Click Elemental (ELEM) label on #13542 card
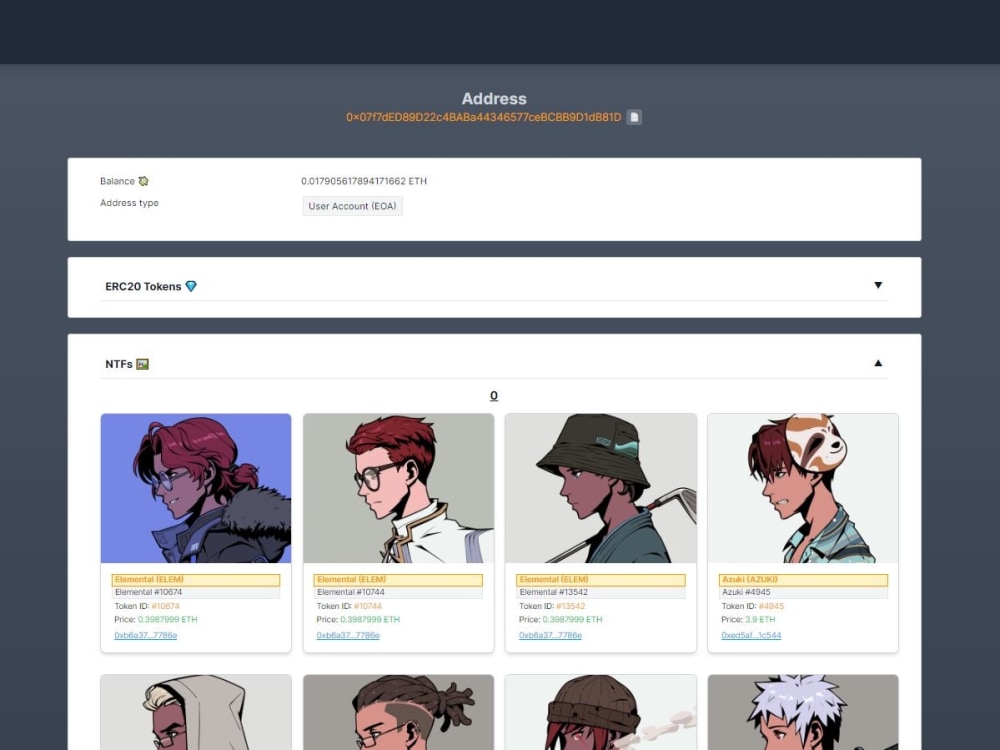This screenshot has width=1000, height=750. pyautogui.click(x=601, y=580)
